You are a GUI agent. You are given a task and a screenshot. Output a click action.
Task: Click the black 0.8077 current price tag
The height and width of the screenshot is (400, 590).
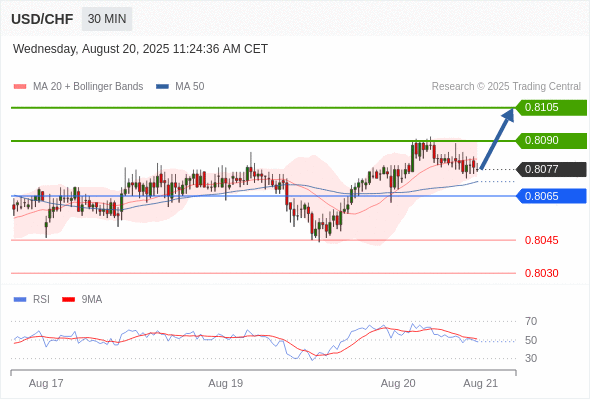(551, 169)
